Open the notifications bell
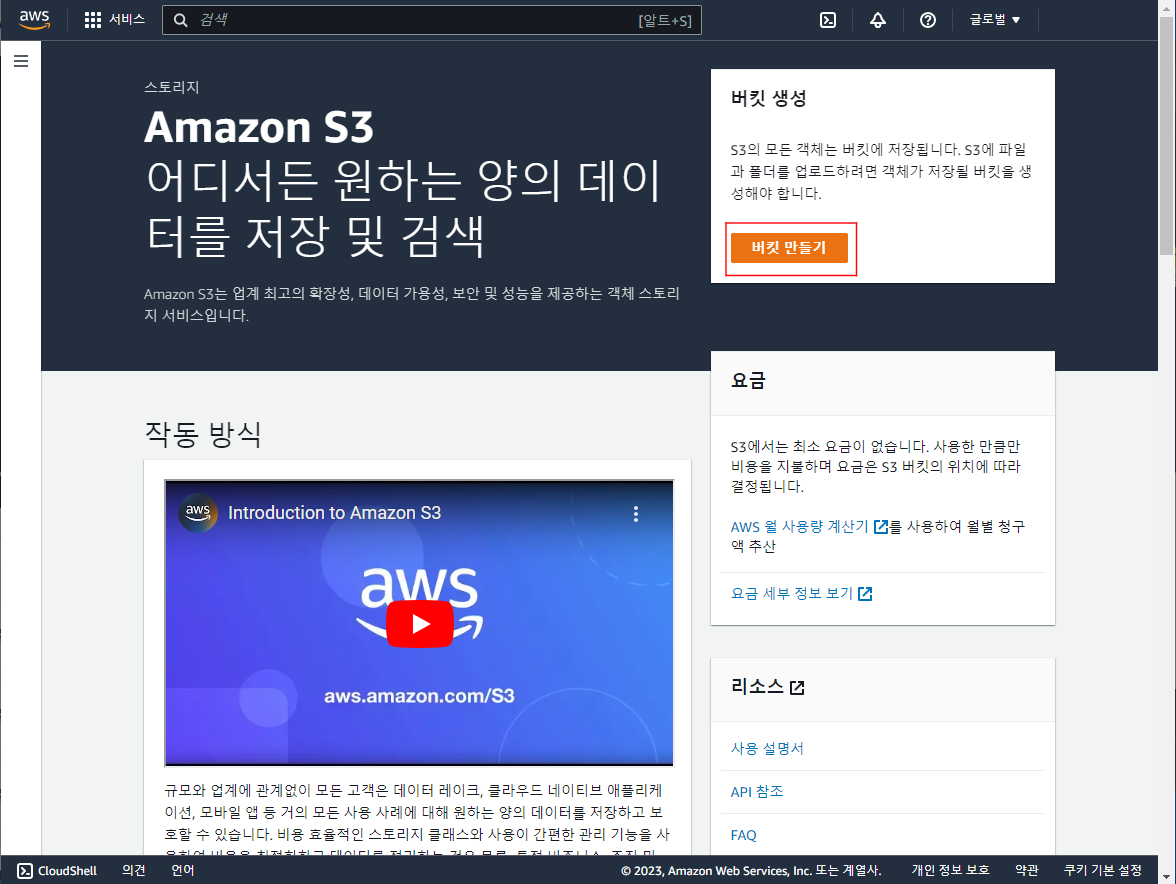The width and height of the screenshot is (1176, 884). click(x=878, y=20)
